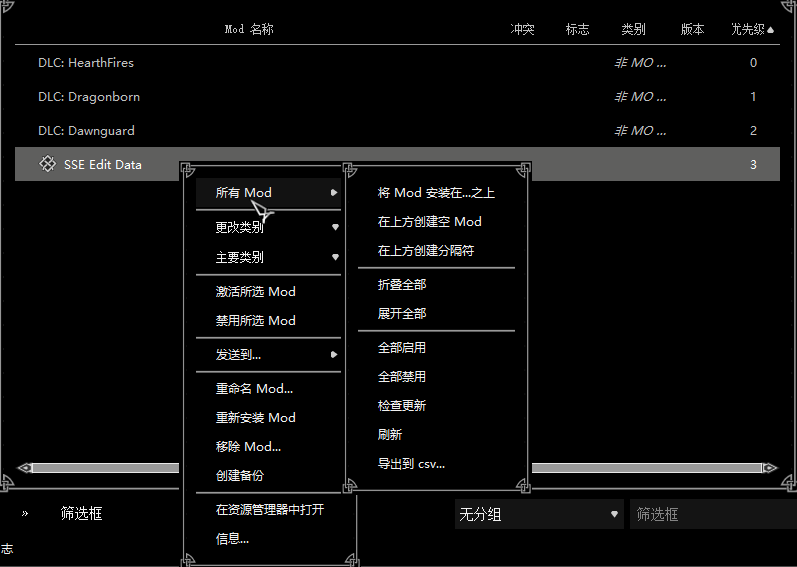Click the scrollbar left arrow
The height and width of the screenshot is (567, 797).
(x=24, y=468)
